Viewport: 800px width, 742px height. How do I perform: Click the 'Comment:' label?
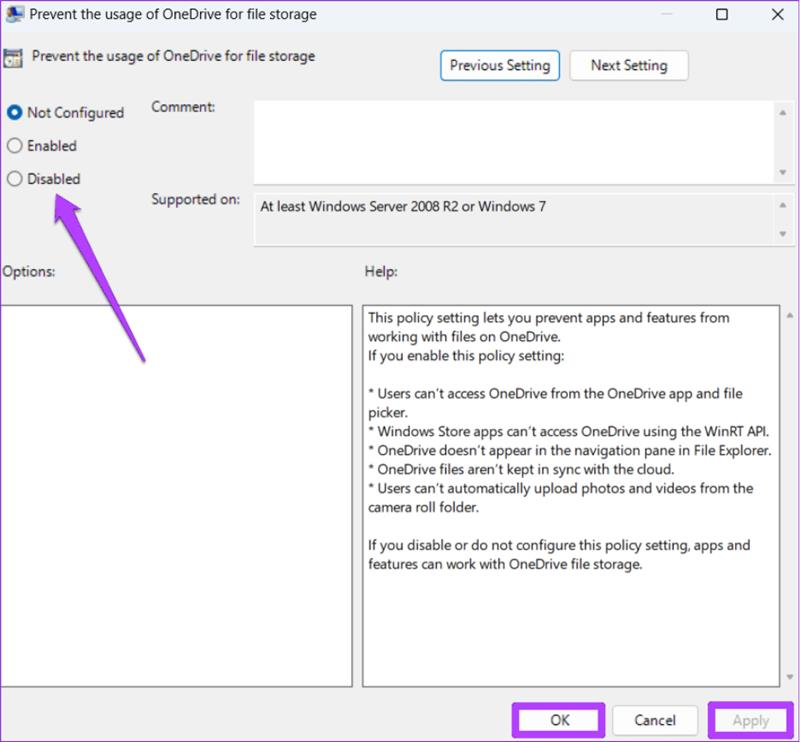click(183, 107)
